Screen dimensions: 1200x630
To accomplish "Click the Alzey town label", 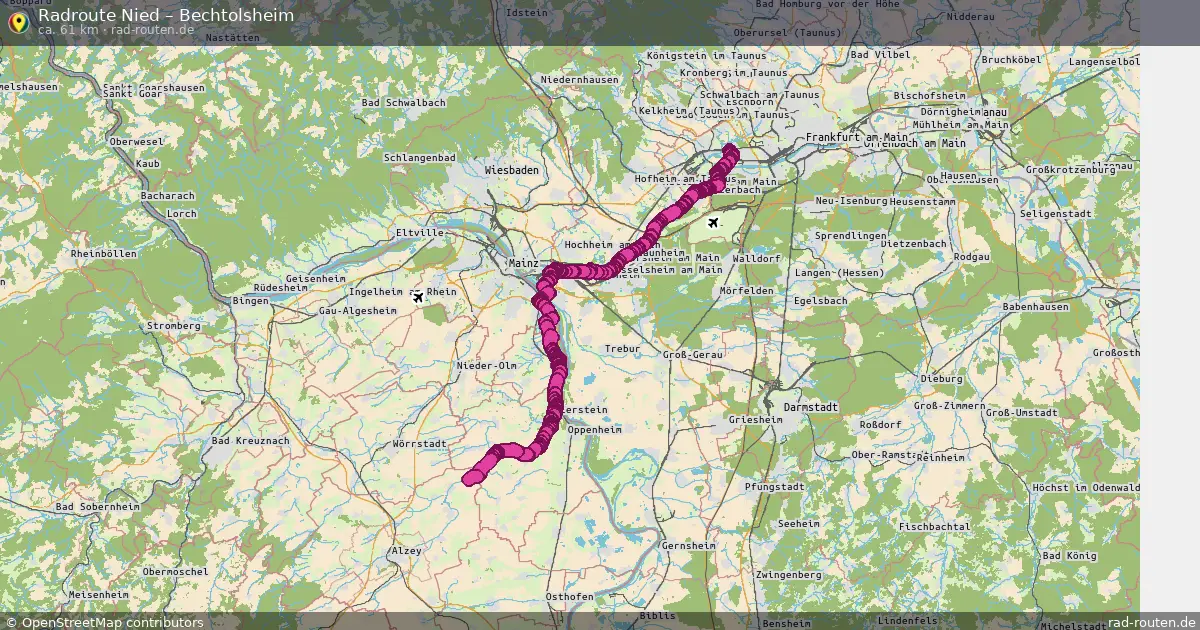I will point(407,551).
